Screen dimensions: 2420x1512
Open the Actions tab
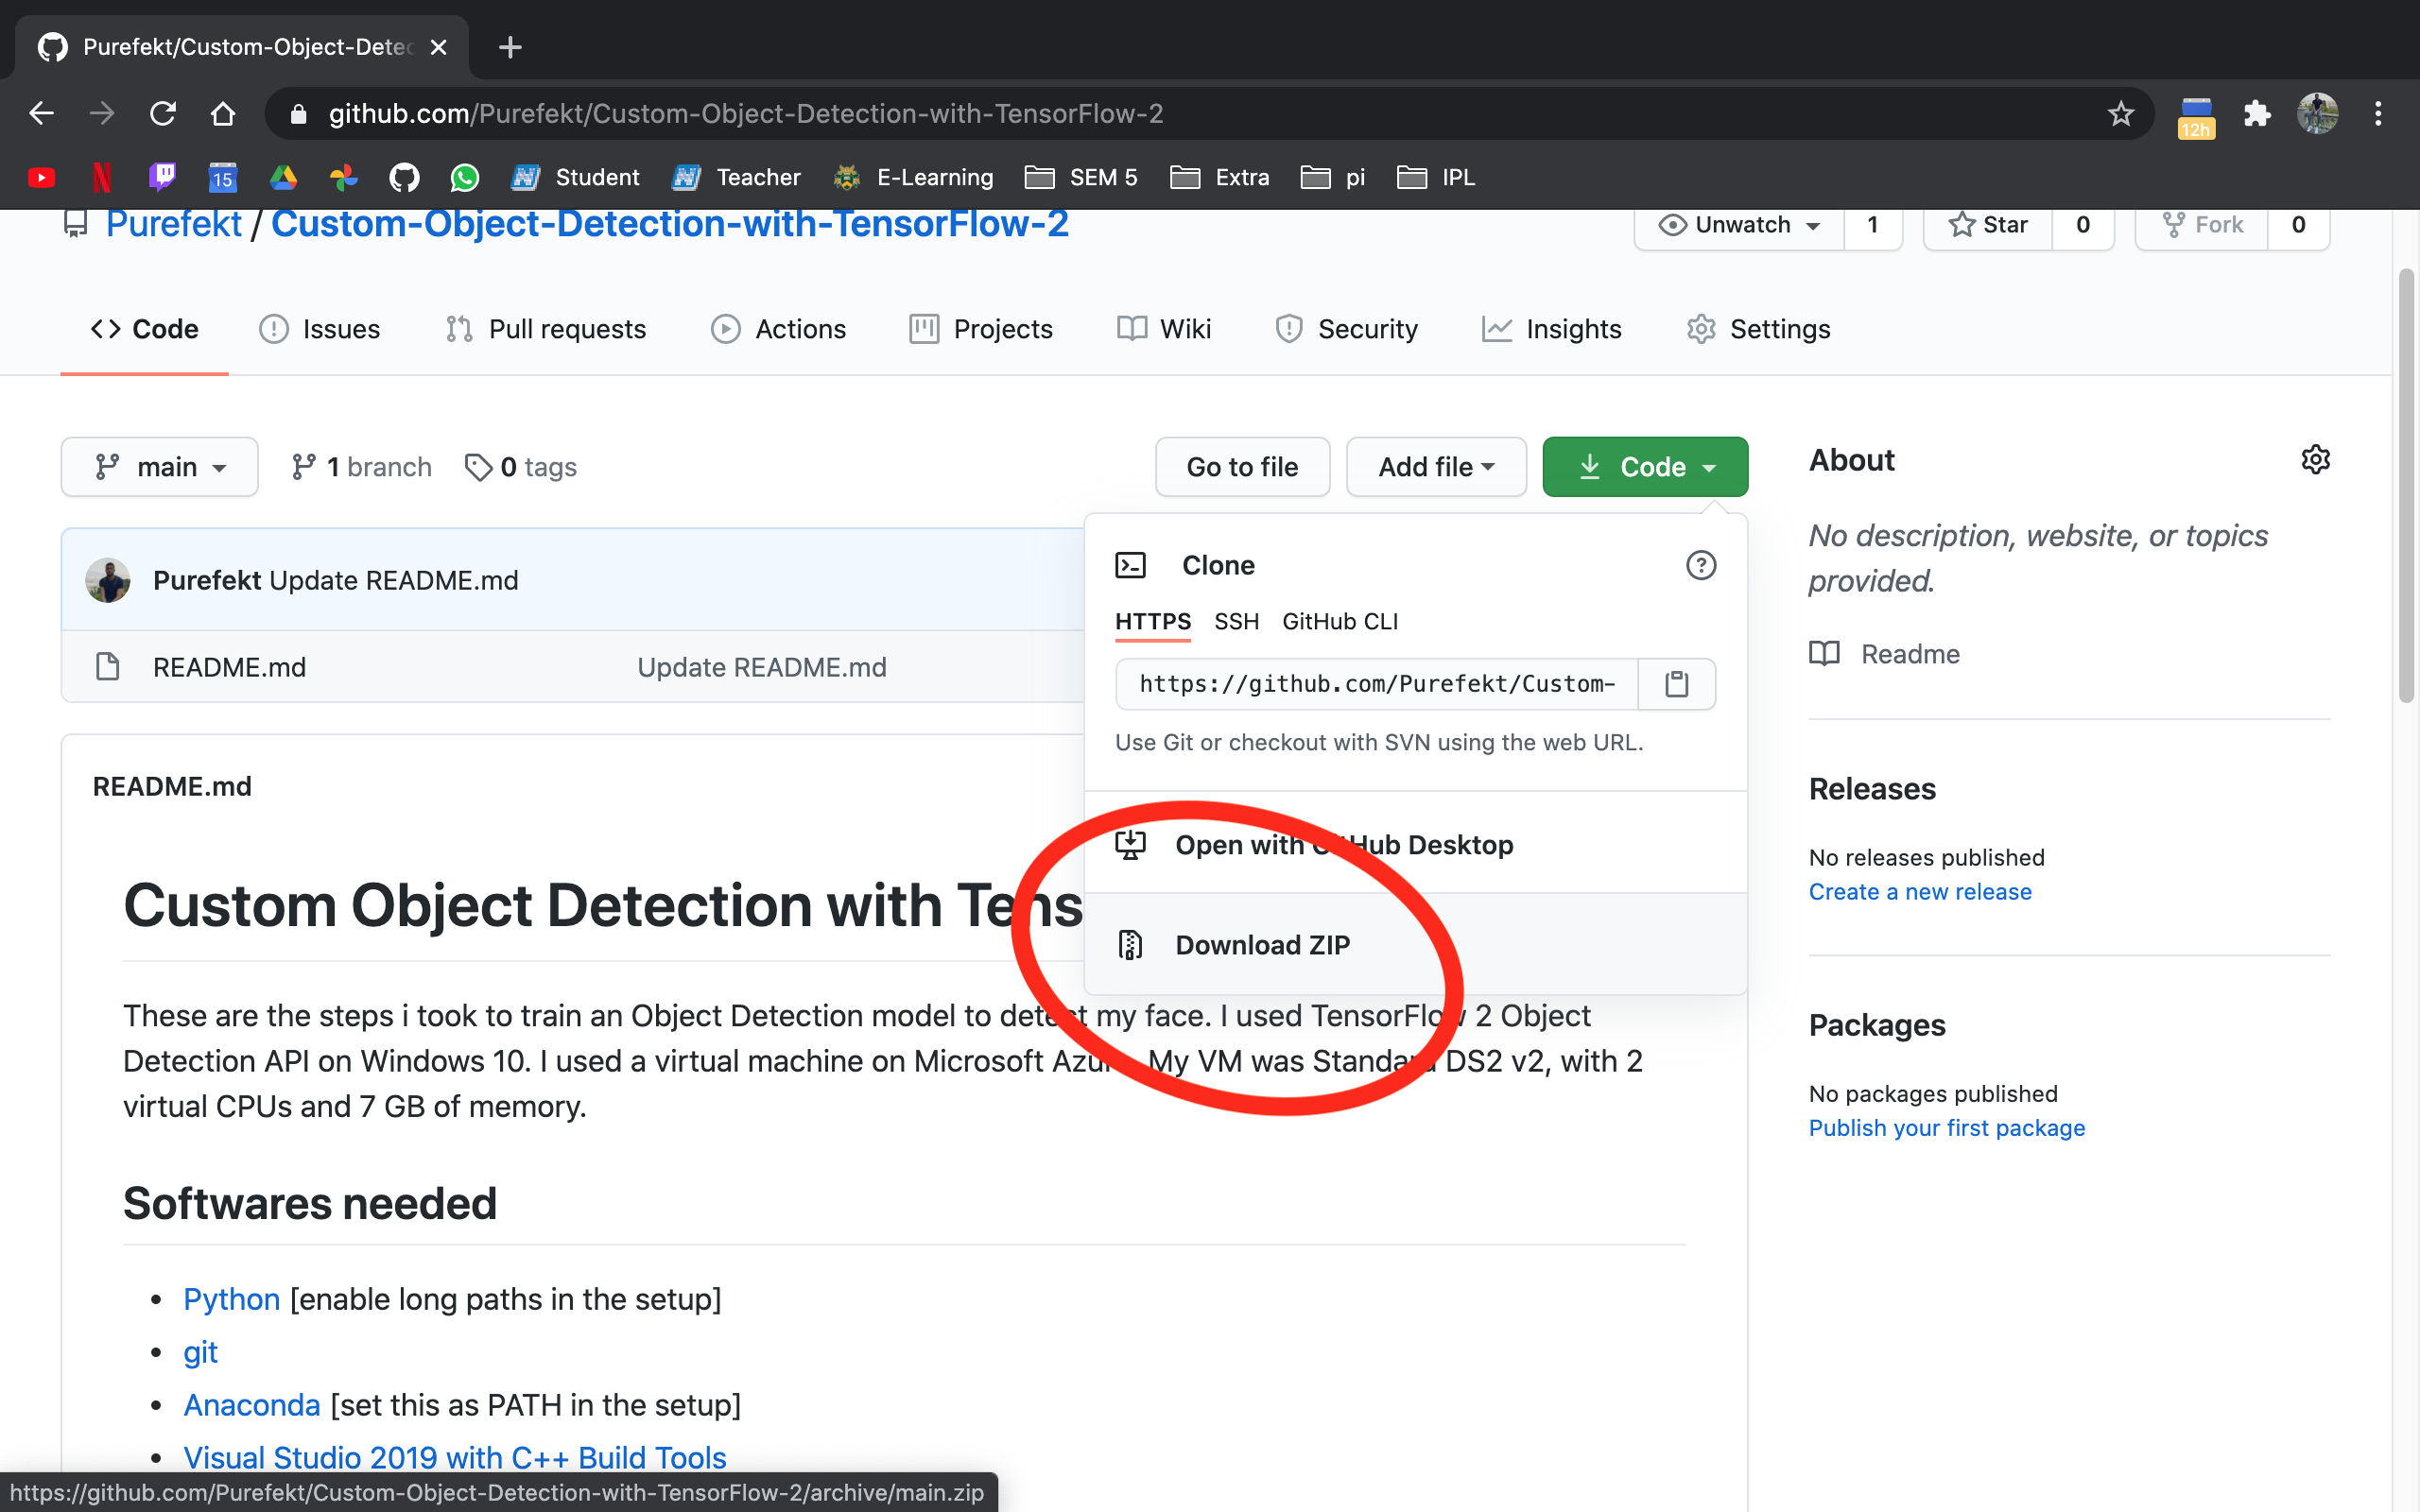pos(779,329)
